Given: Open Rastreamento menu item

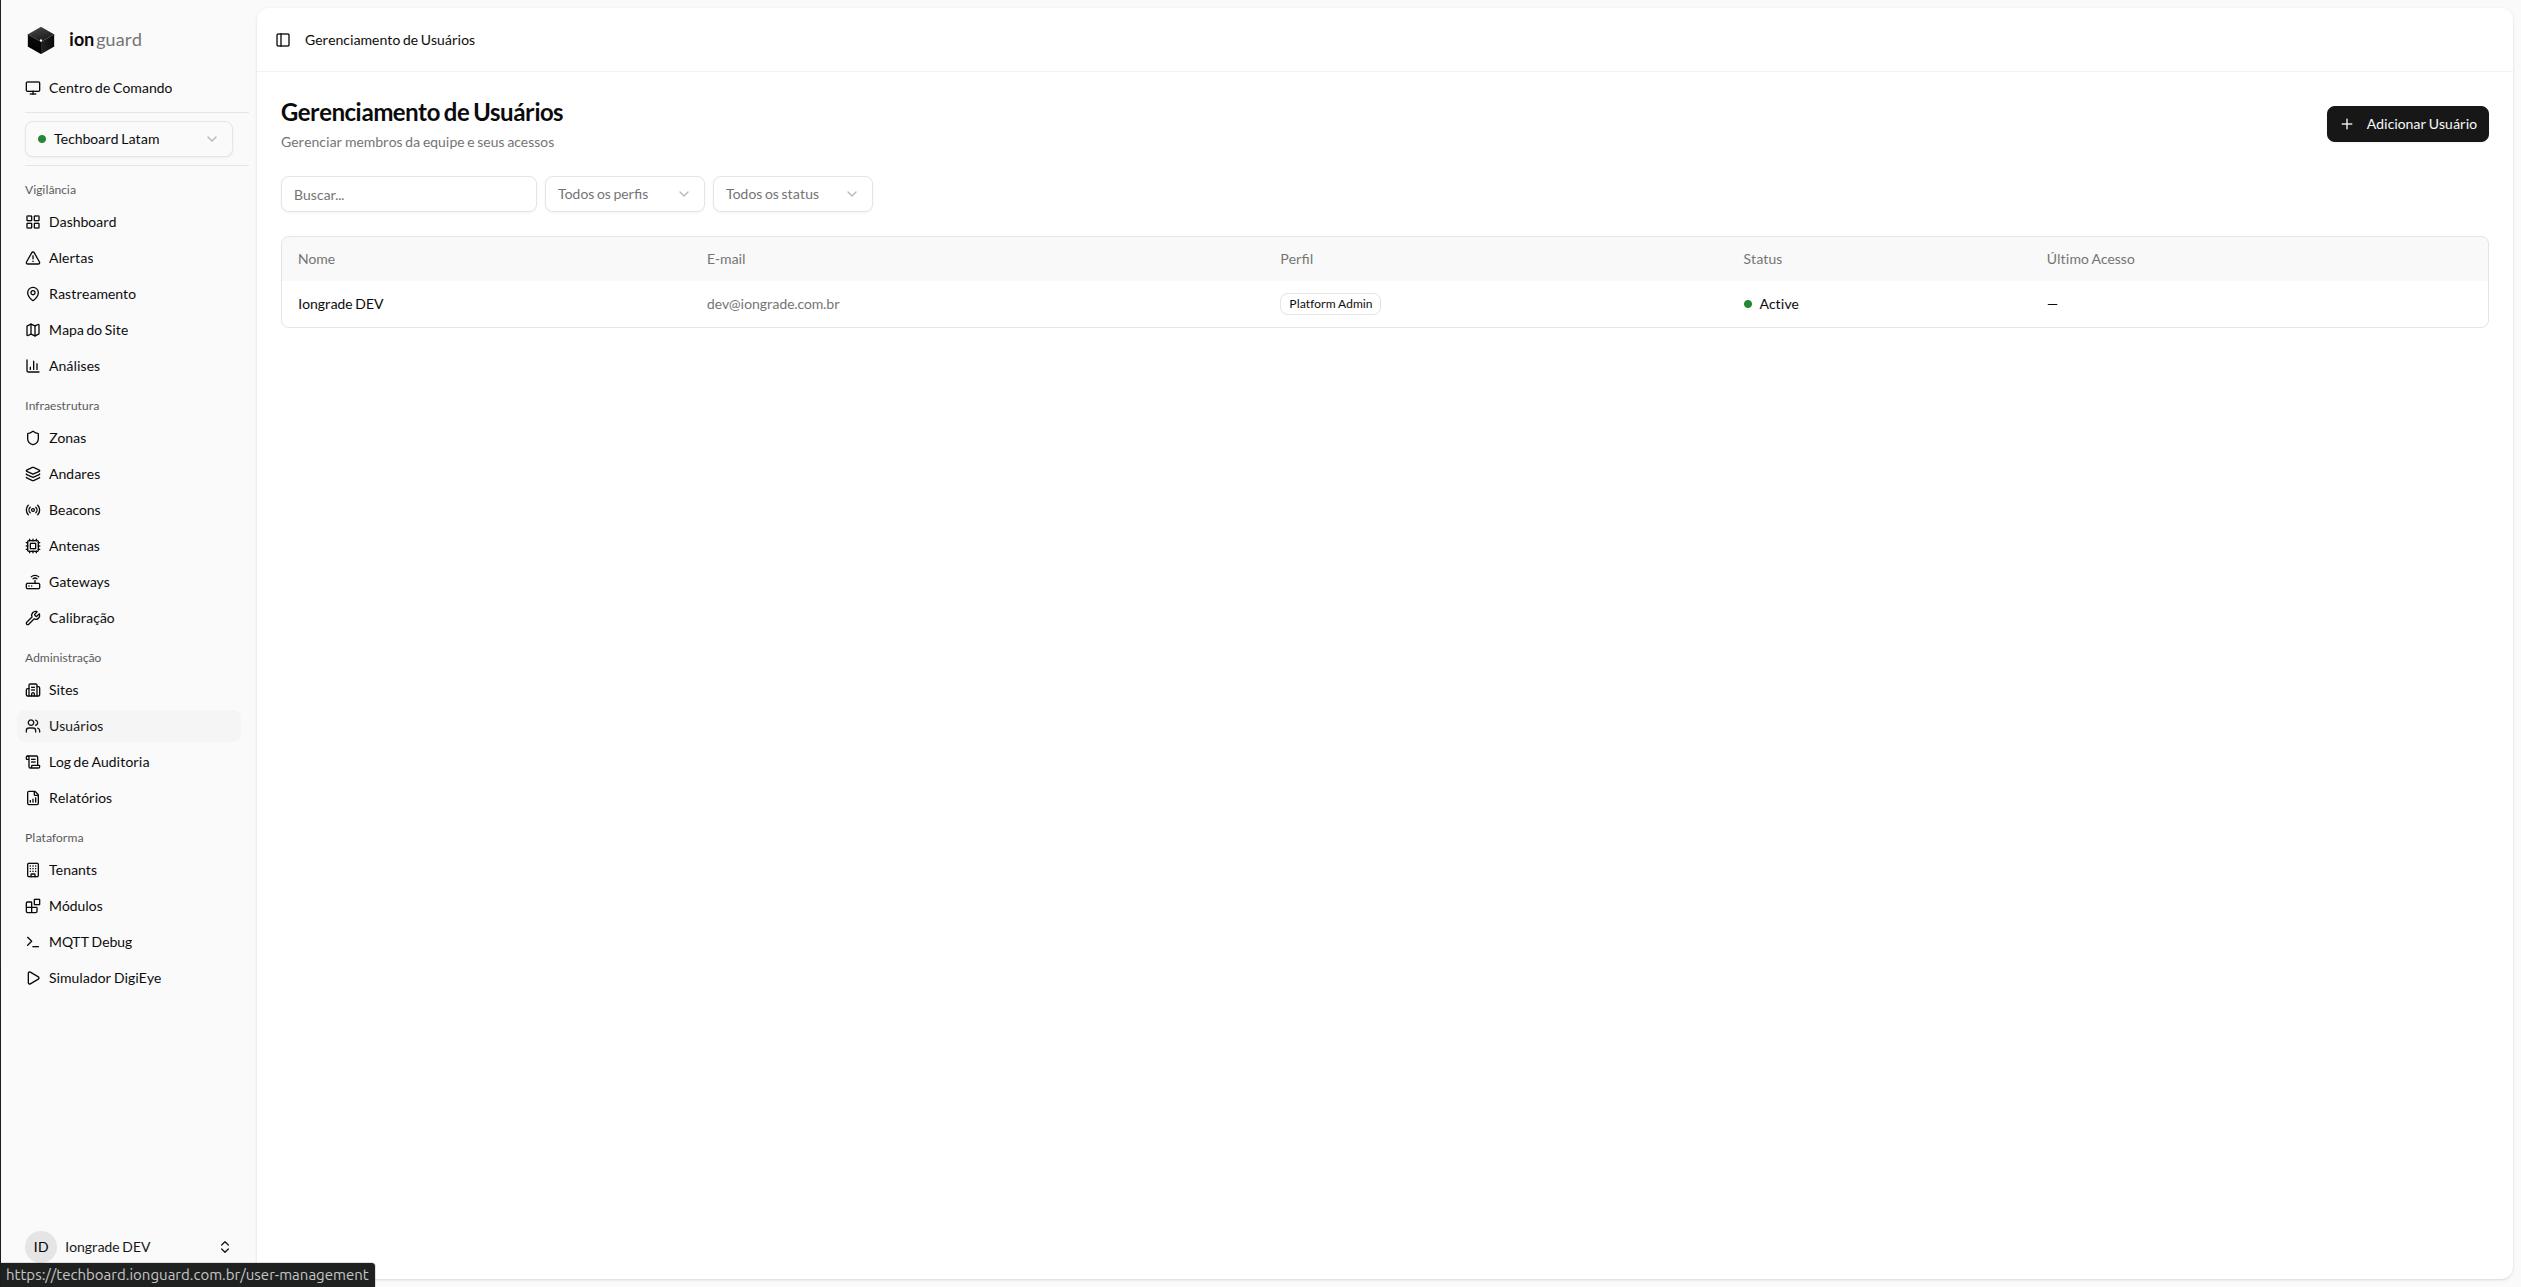Looking at the screenshot, I should click(129, 294).
